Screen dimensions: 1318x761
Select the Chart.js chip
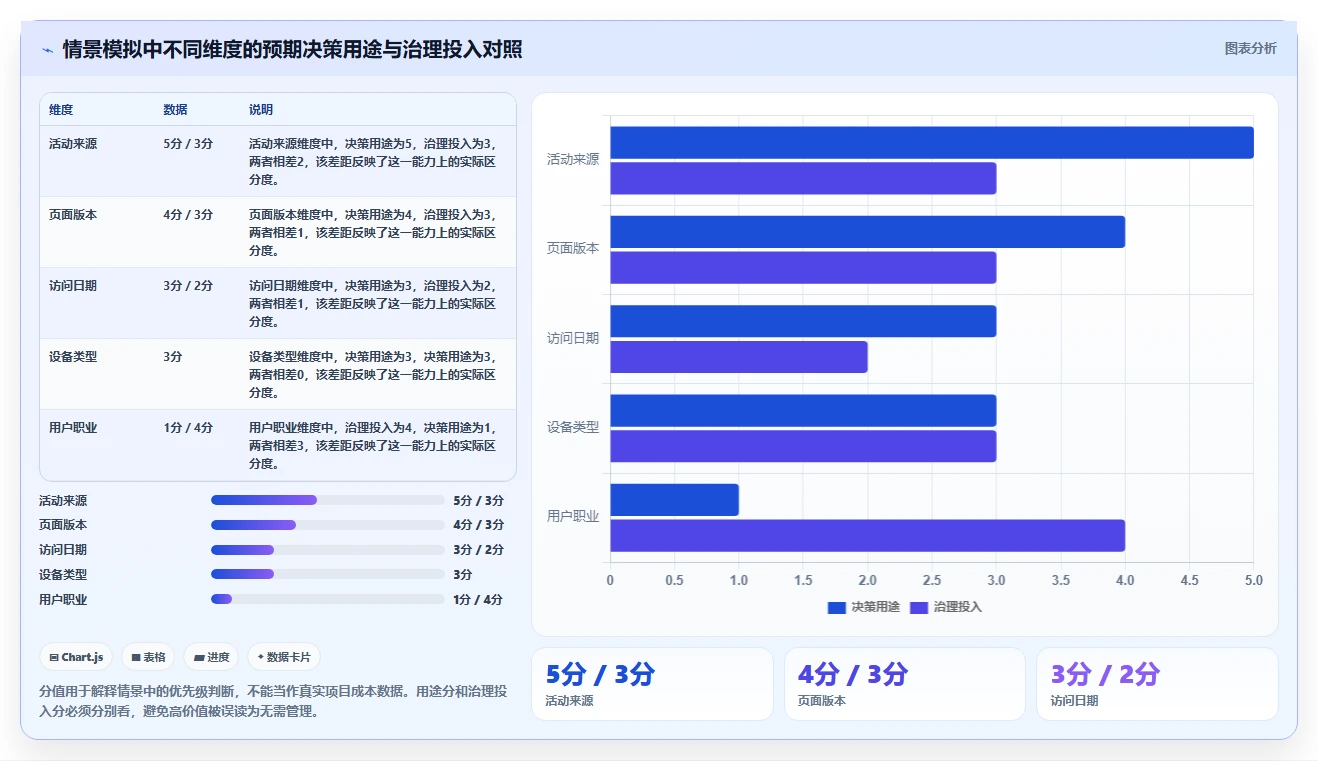pyautogui.click(x=77, y=657)
